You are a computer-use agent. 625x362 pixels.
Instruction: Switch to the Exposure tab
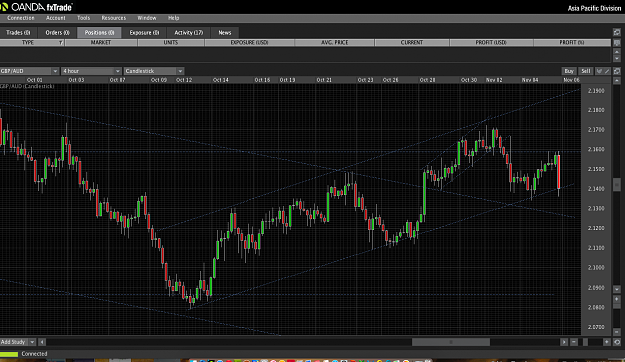pos(144,33)
